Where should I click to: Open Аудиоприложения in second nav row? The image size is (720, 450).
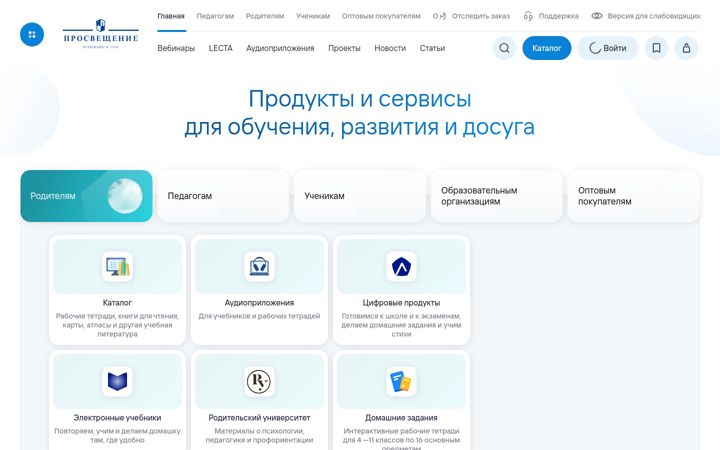tap(280, 48)
